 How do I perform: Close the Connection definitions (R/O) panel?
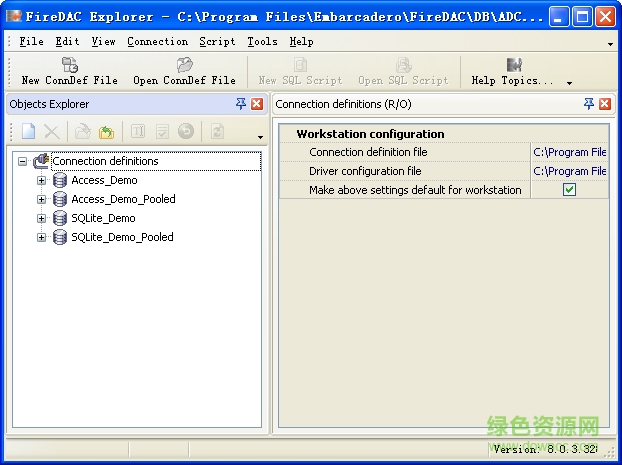coord(605,104)
